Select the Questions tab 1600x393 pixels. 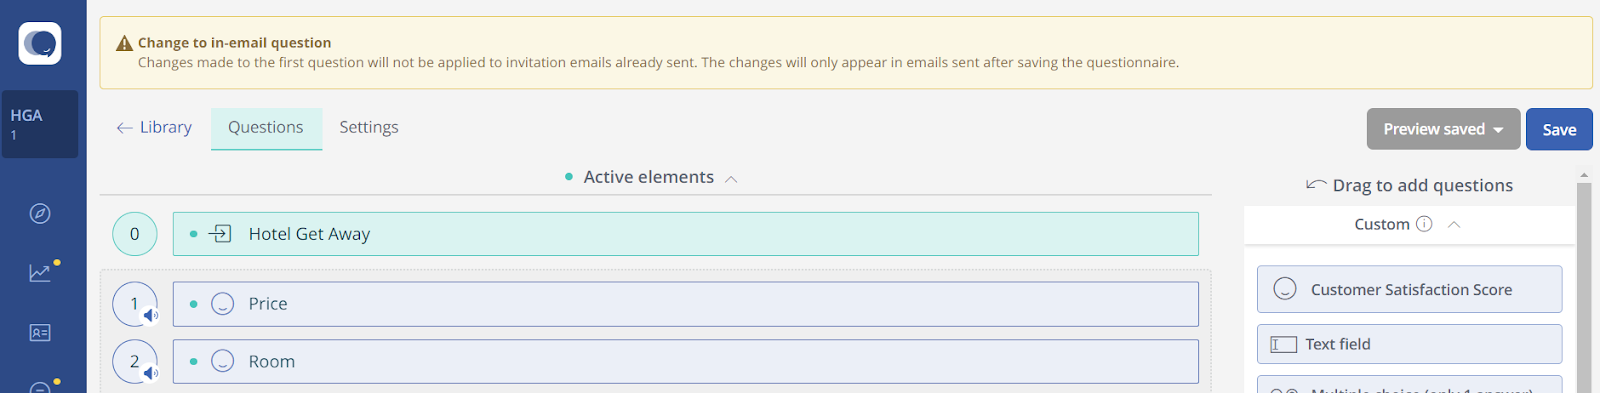pos(266,128)
